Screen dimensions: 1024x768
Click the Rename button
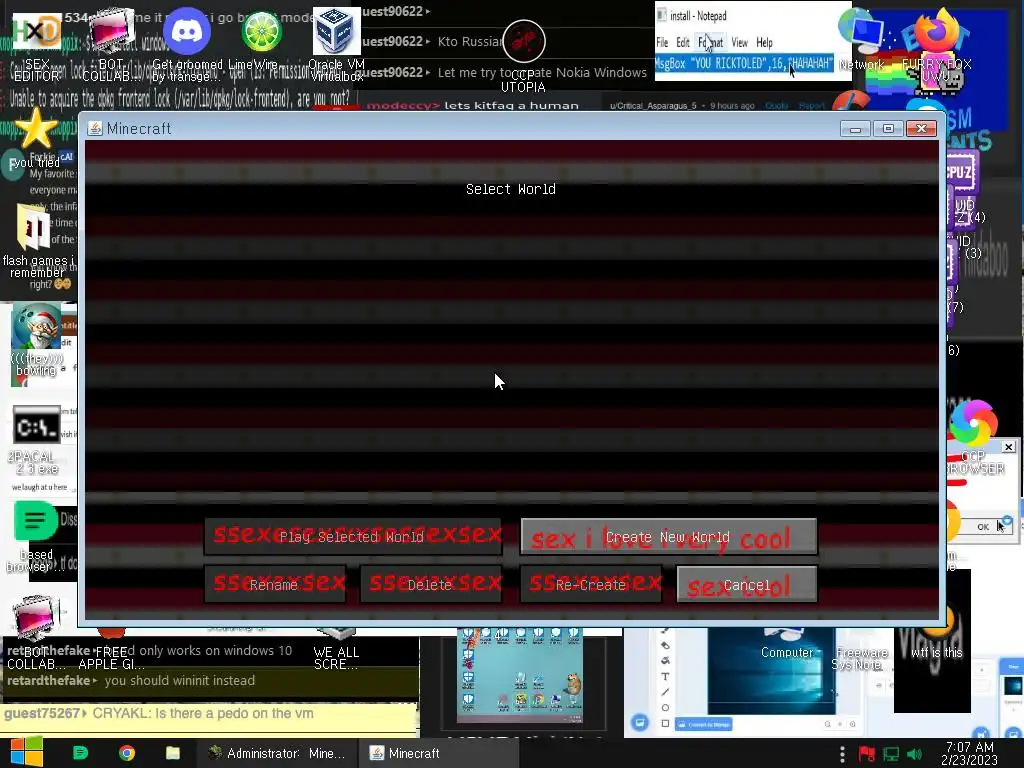coord(275,584)
